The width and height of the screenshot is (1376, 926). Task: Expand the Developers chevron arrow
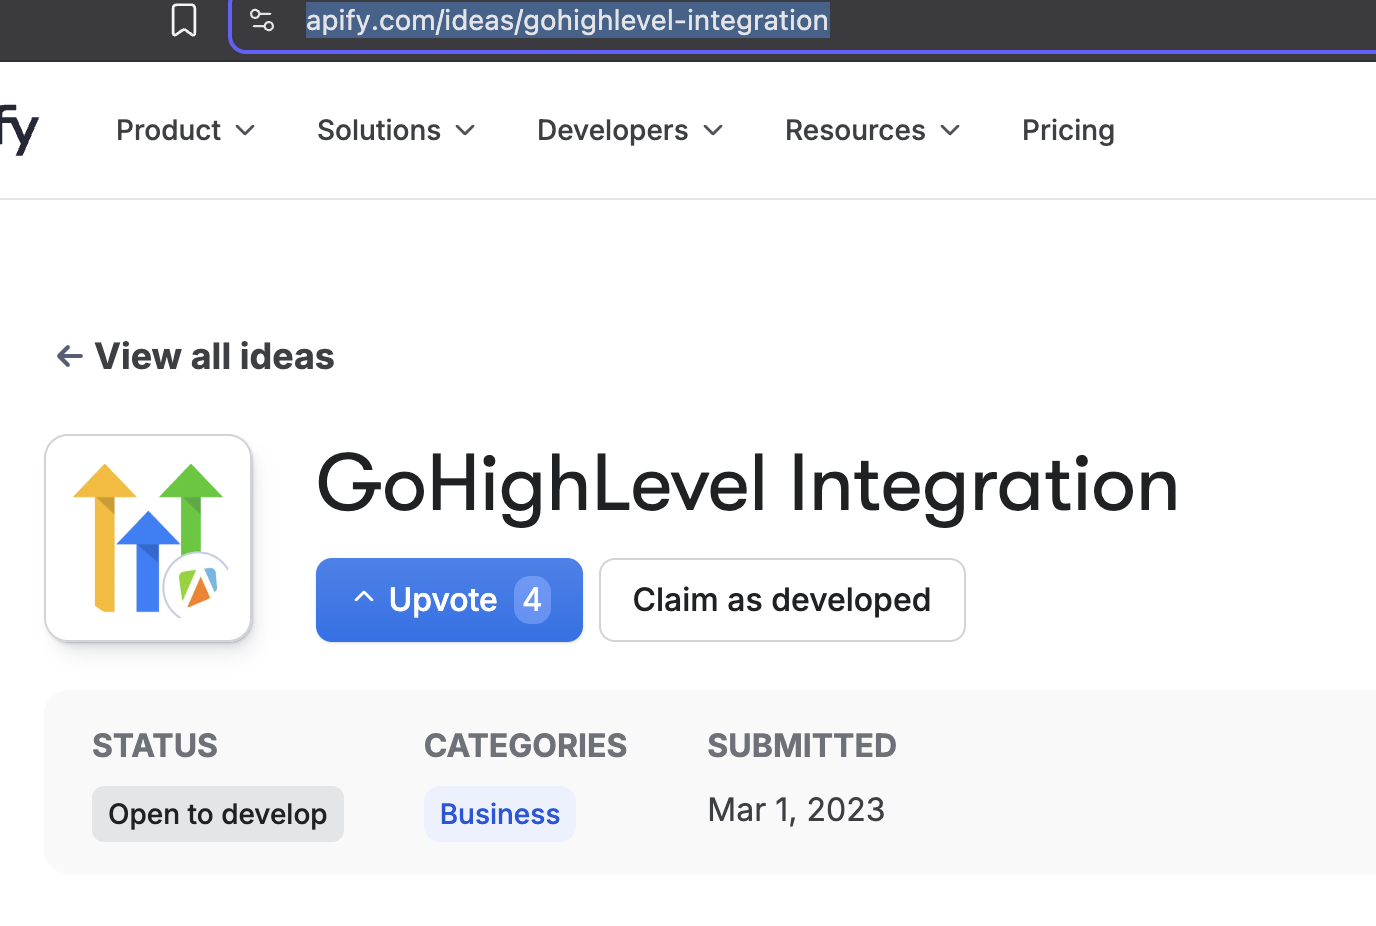pyautogui.click(x=713, y=131)
